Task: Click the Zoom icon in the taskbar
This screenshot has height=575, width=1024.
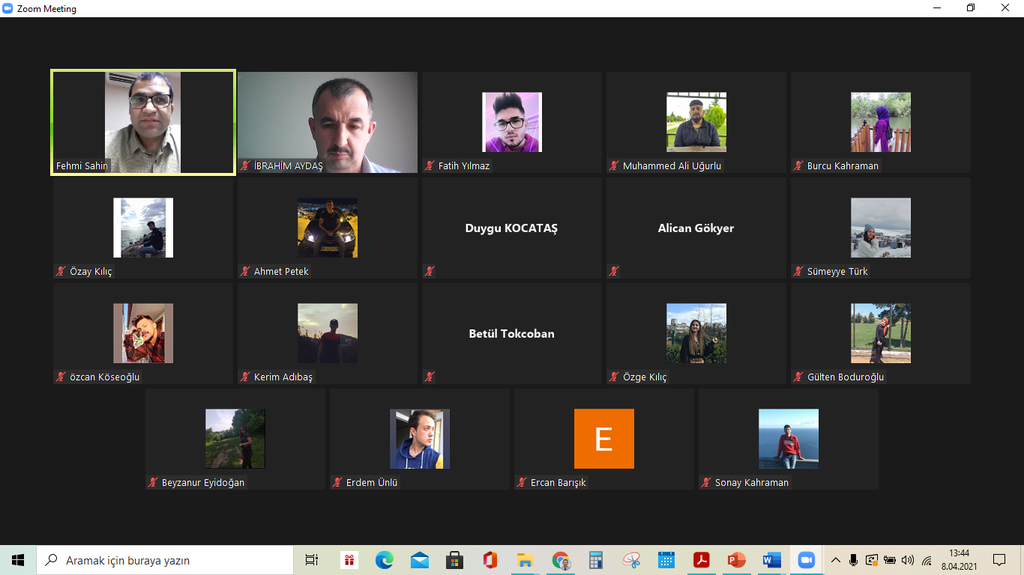Action: (x=805, y=560)
